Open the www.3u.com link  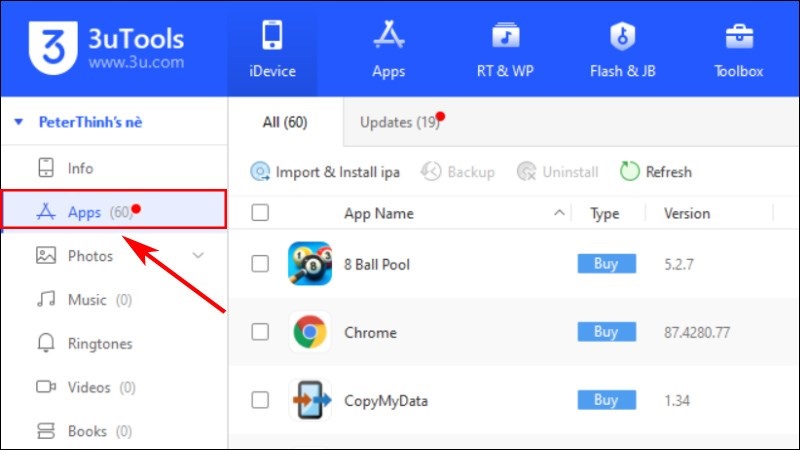[136, 63]
